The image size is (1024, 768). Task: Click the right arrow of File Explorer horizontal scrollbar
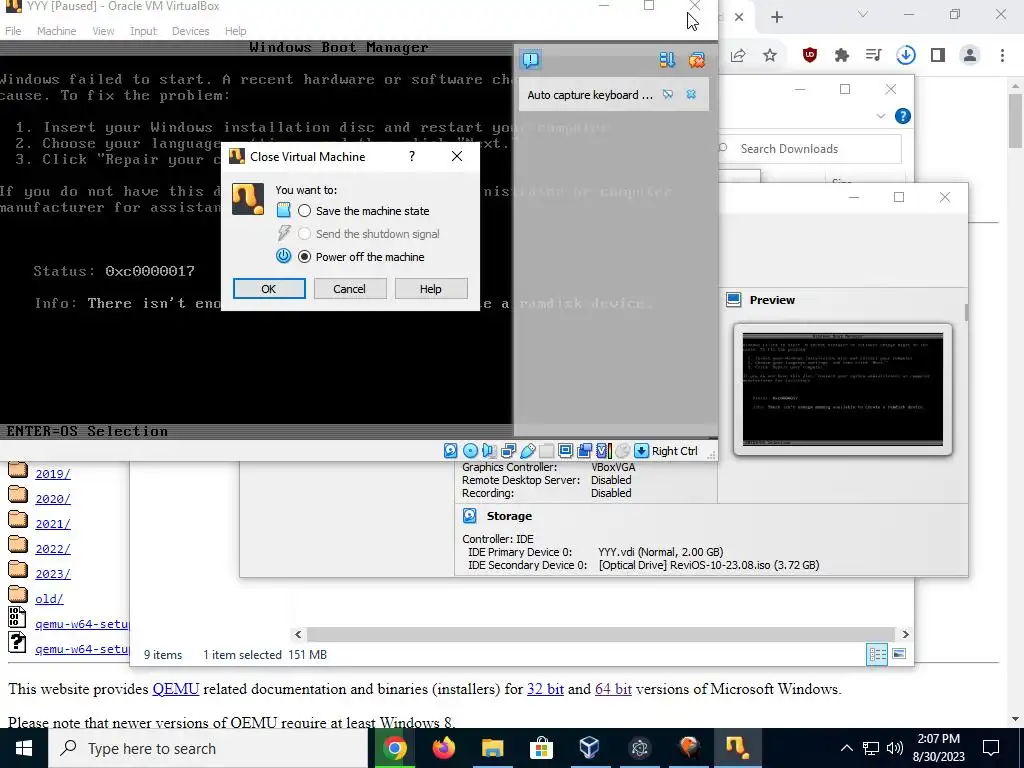point(905,634)
